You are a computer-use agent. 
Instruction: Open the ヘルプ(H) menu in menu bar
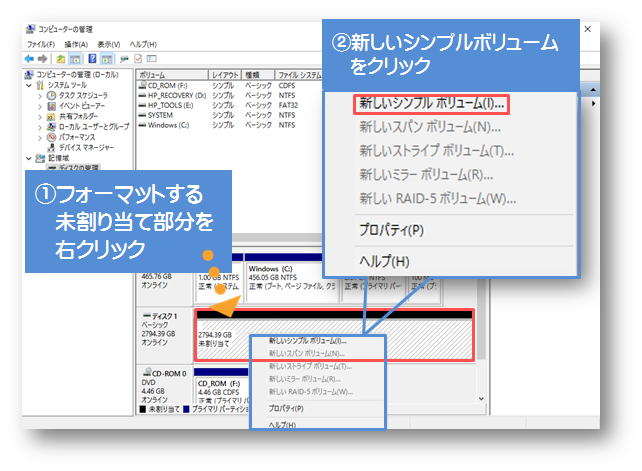point(143,44)
